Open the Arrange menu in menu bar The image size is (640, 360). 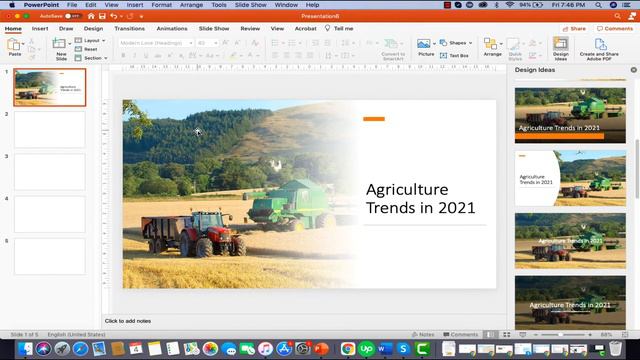191,5
